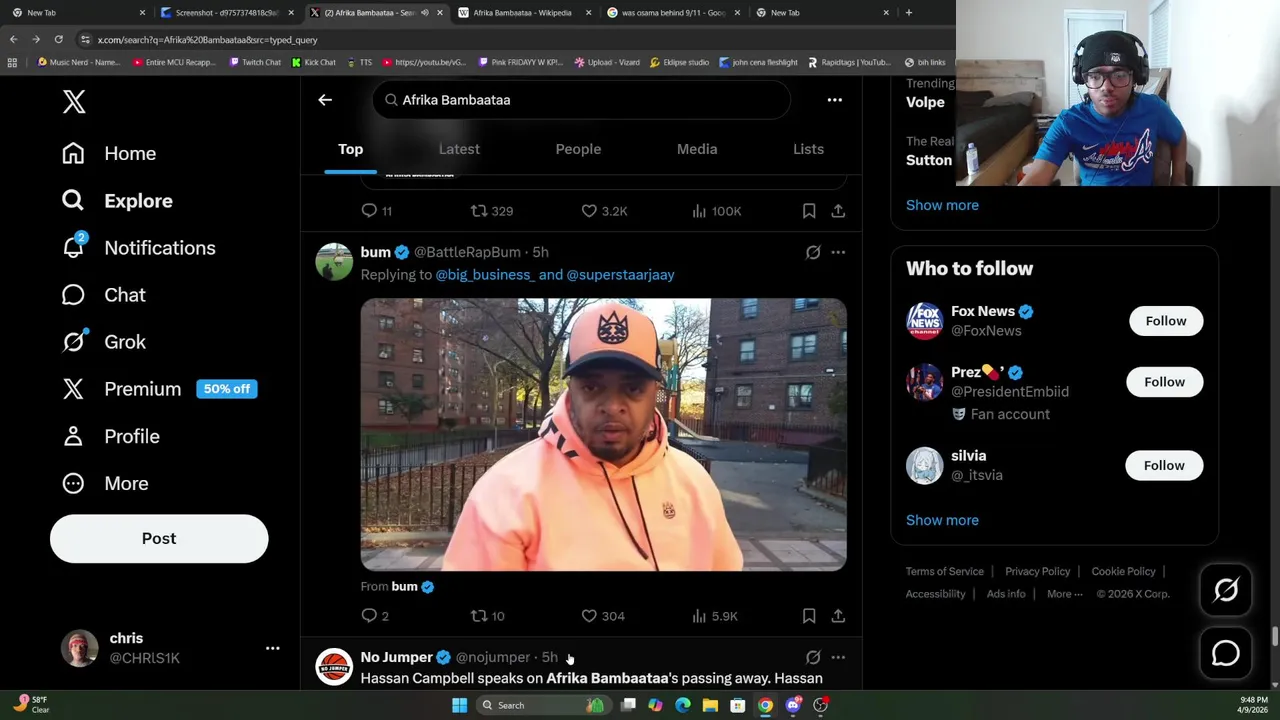Viewport: 1280px width, 720px height.
Task: View analytics showing 100K views
Action: pos(716,211)
